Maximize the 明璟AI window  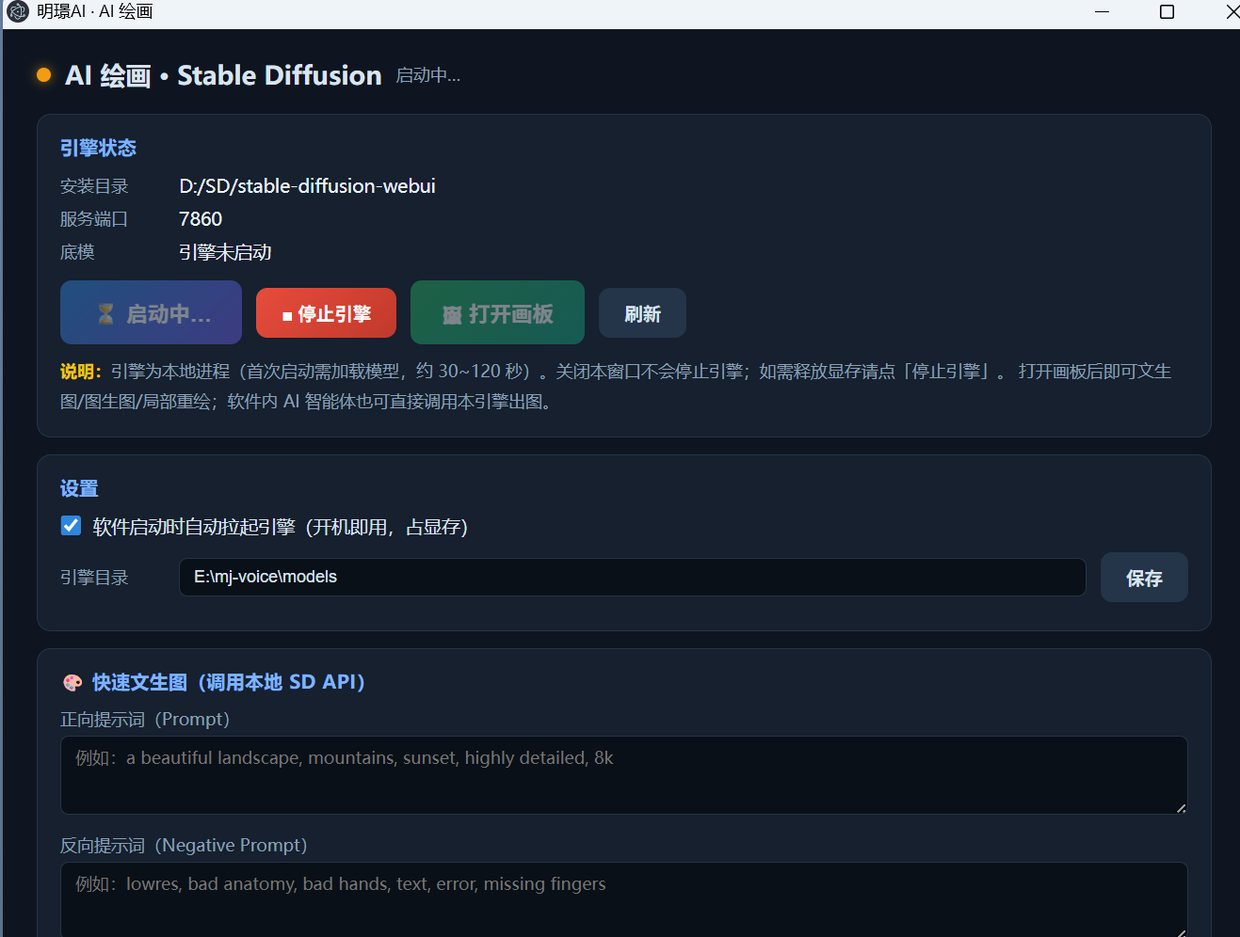pyautogui.click(x=1166, y=12)
